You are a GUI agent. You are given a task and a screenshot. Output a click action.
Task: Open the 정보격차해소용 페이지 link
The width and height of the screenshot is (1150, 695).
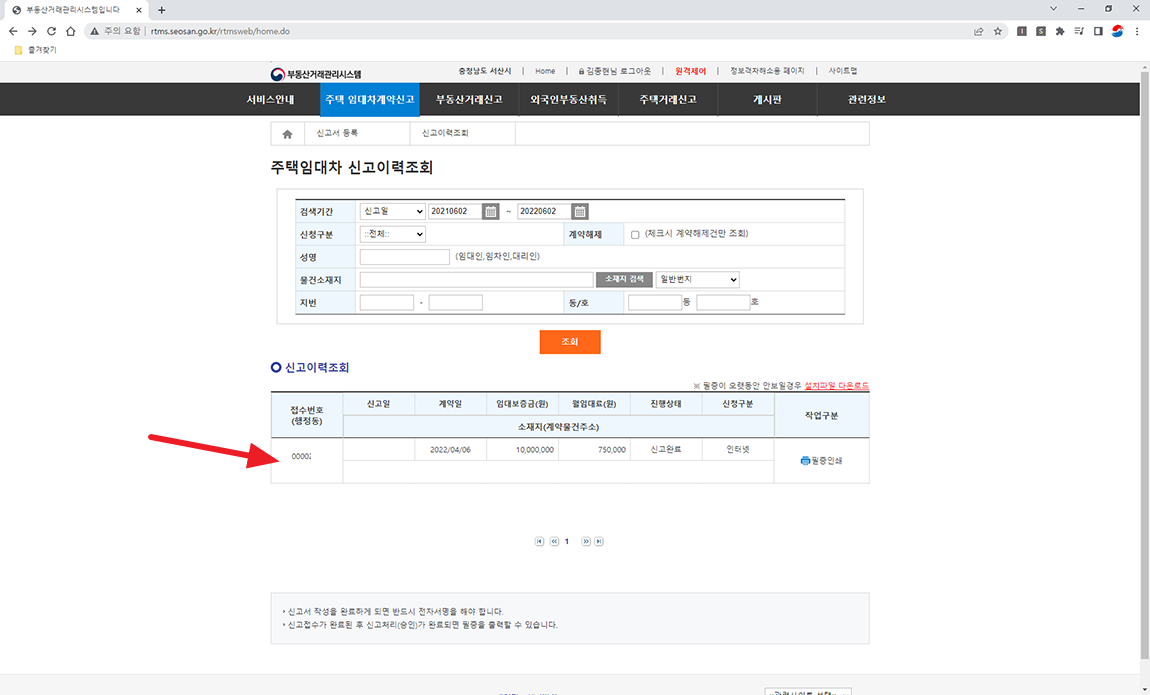coord(767,71)
